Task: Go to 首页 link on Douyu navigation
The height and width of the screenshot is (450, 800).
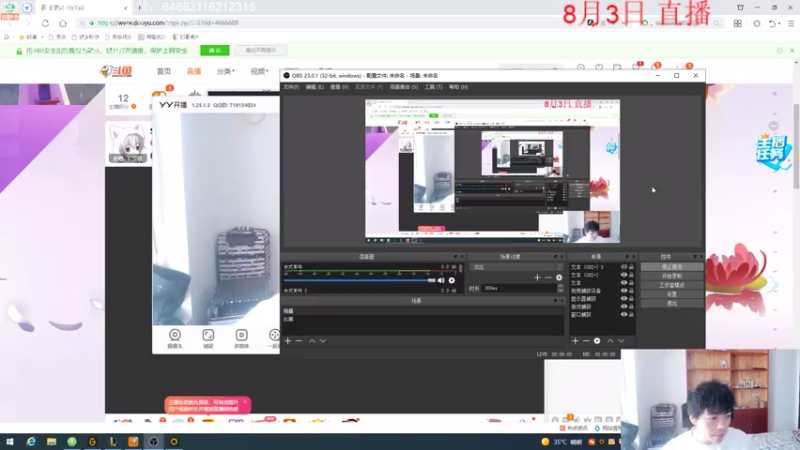Action: (164, 71)
